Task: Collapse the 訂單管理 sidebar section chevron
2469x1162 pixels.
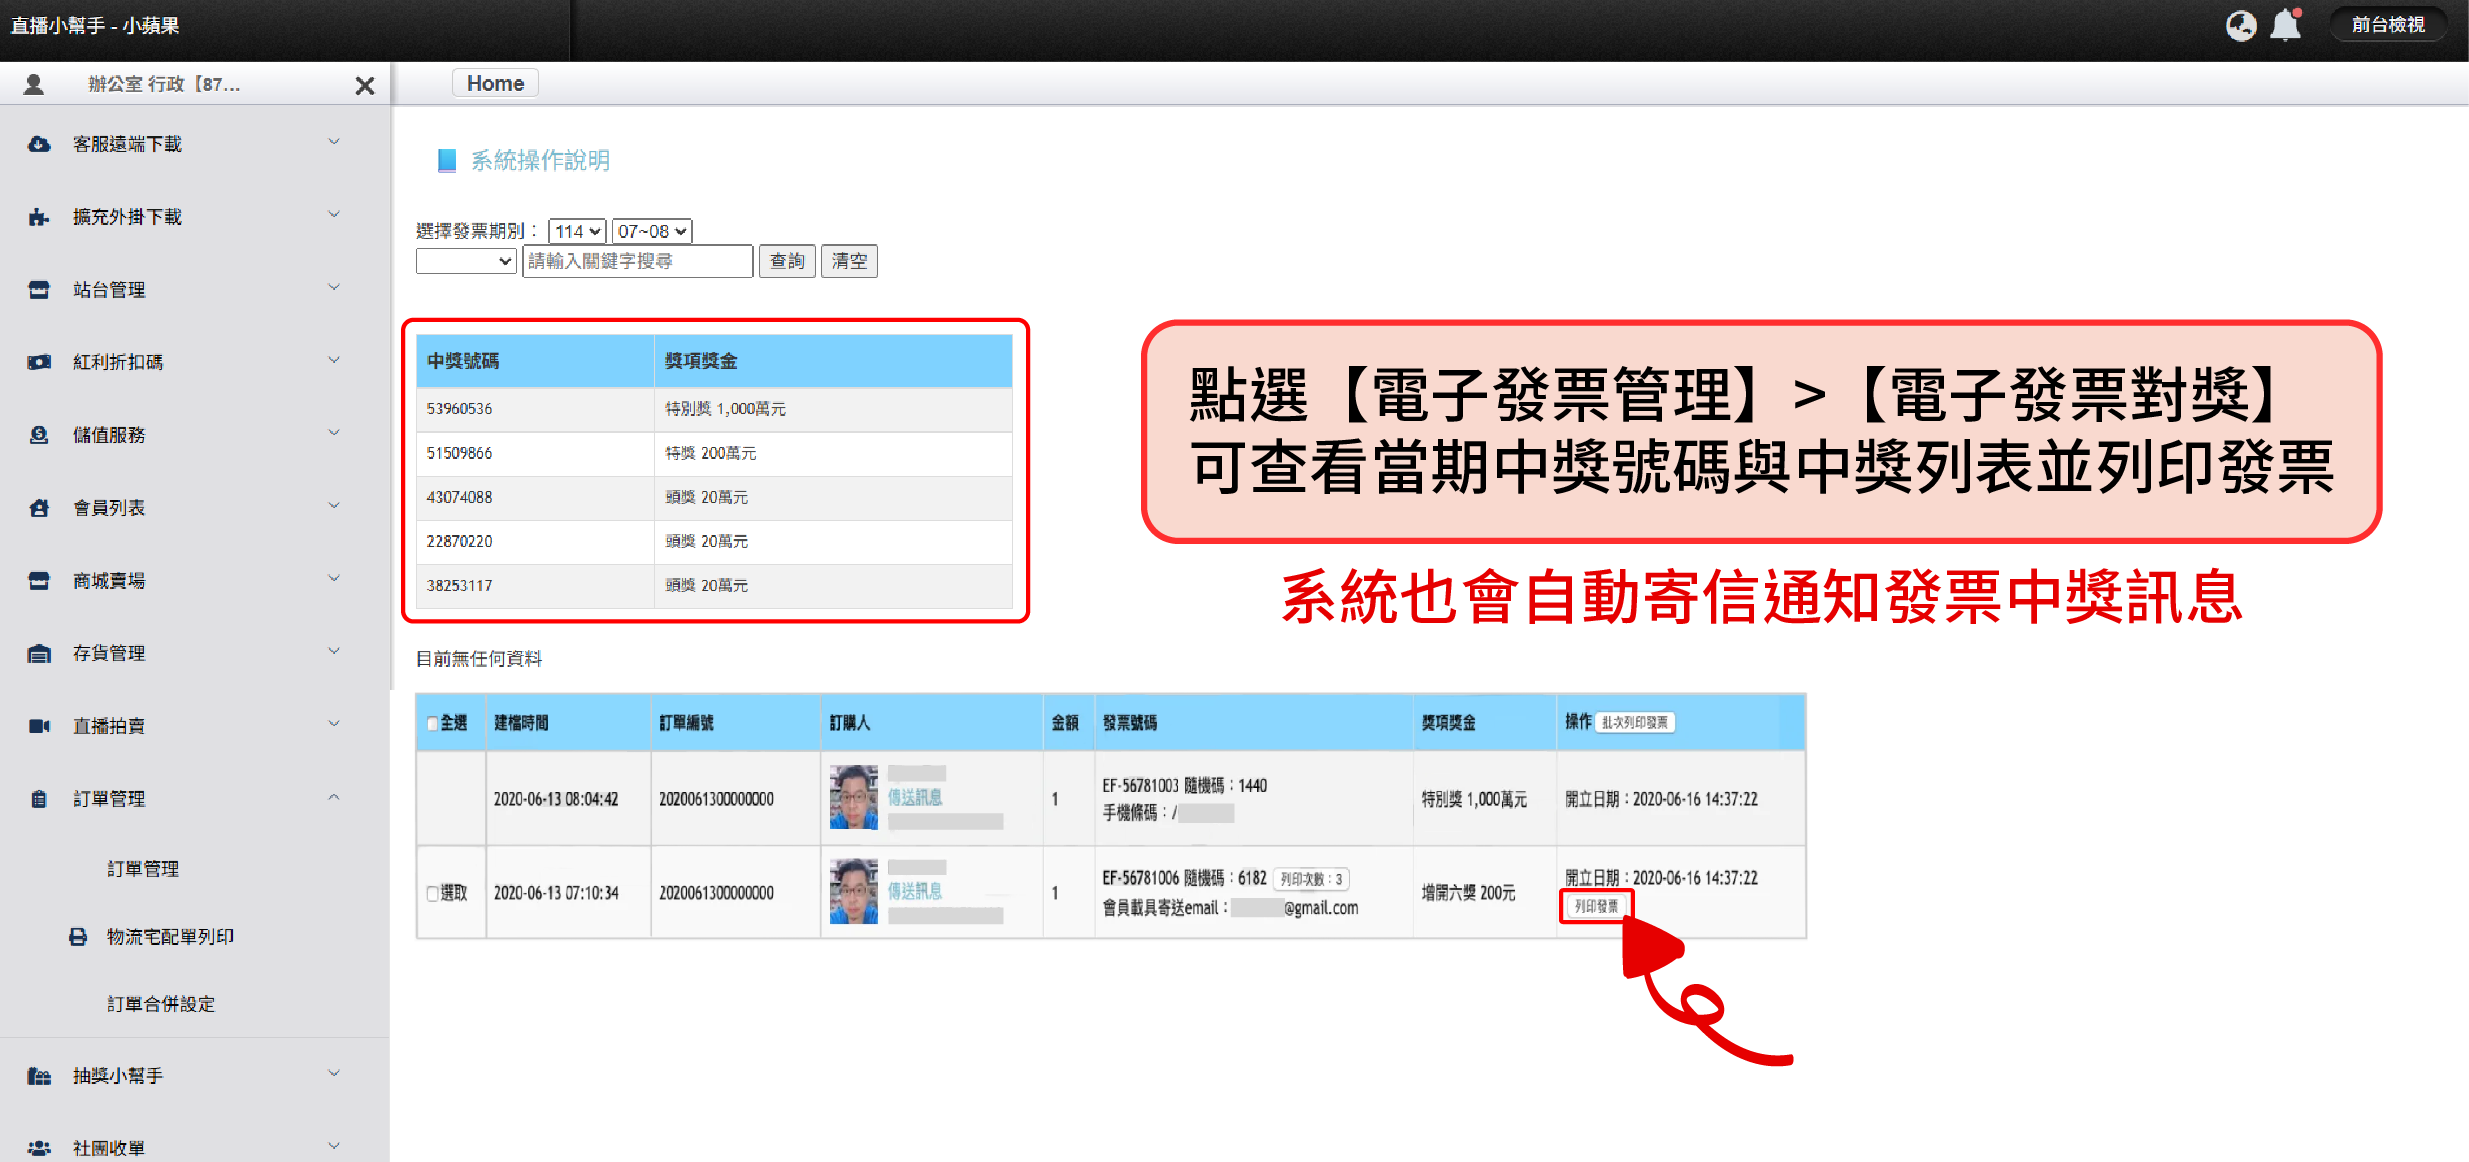Action: (x=334, y=798)
